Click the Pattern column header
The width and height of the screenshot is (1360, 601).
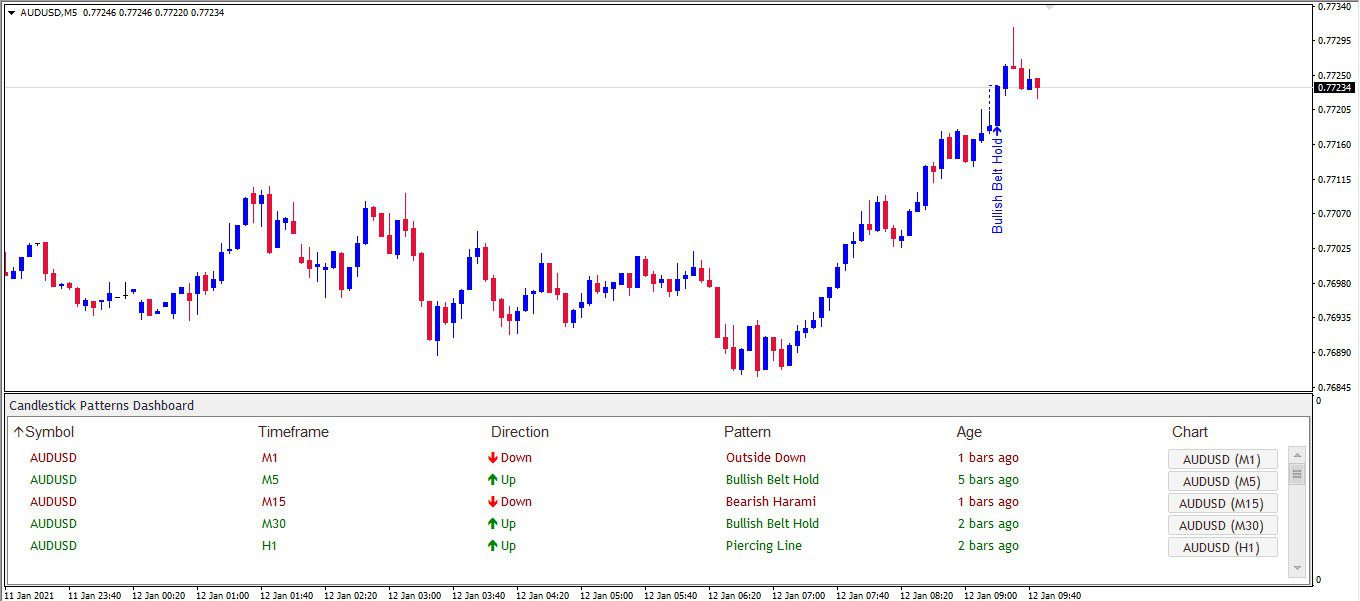point(747,432)
